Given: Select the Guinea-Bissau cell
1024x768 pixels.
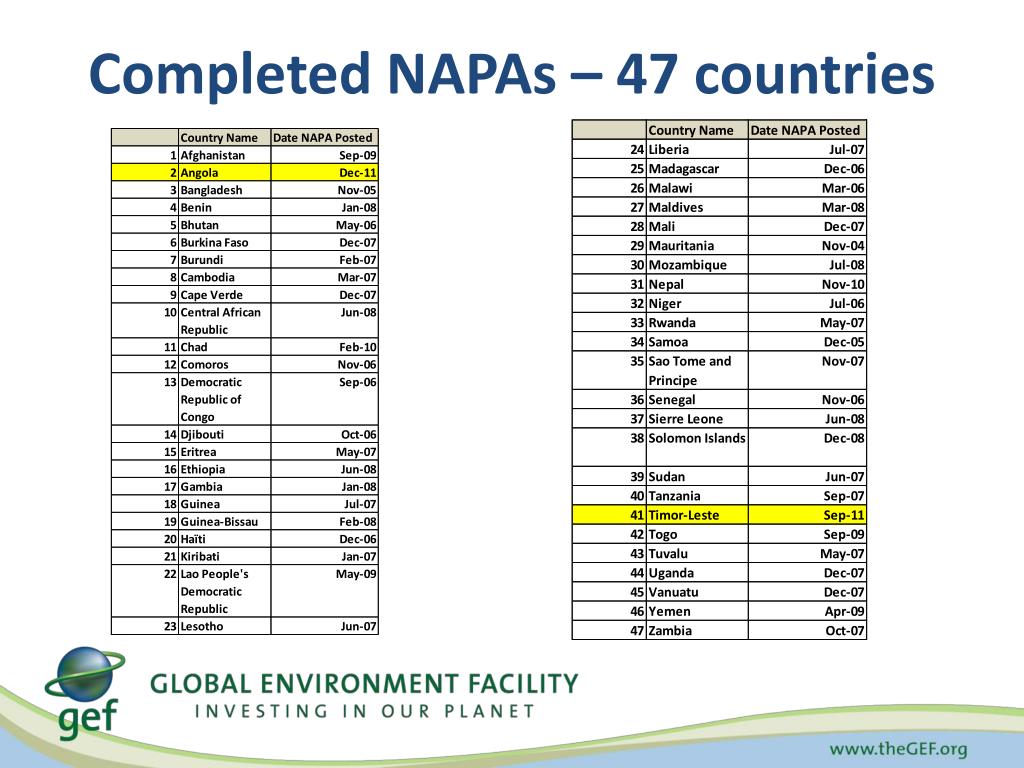Looking at the screenshot, I should click(224, 522).
